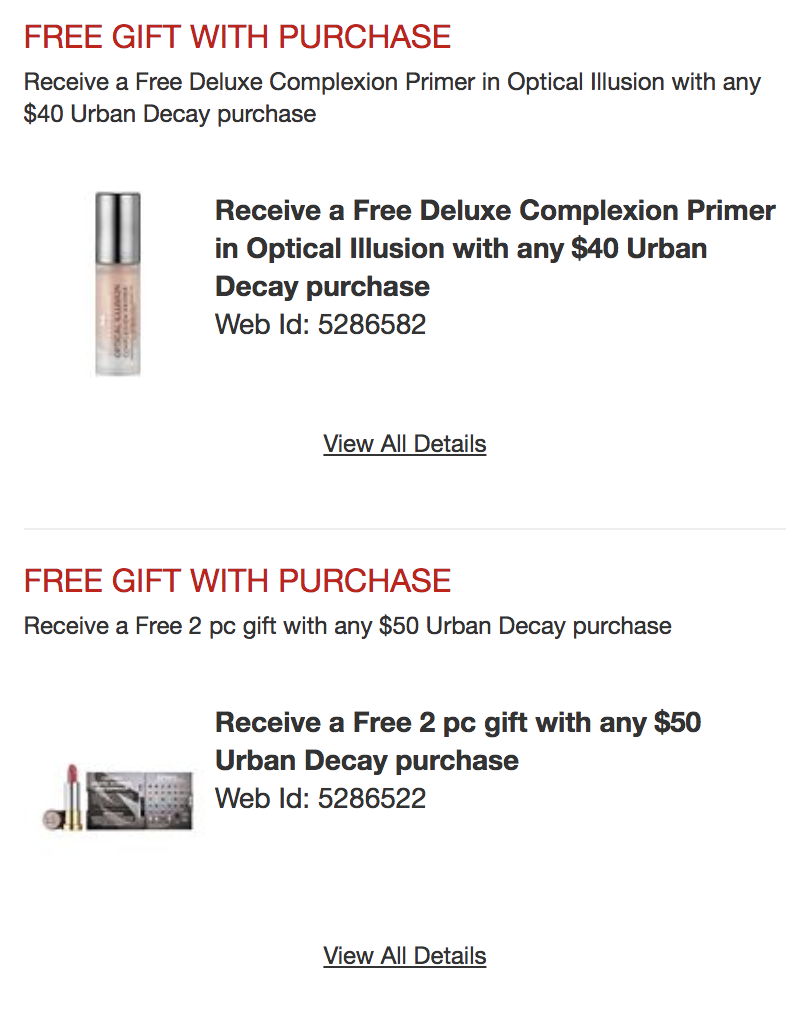Click Web Id 5286582 text
Viewport: 808px width, 1018px height.
pos(320,325)
